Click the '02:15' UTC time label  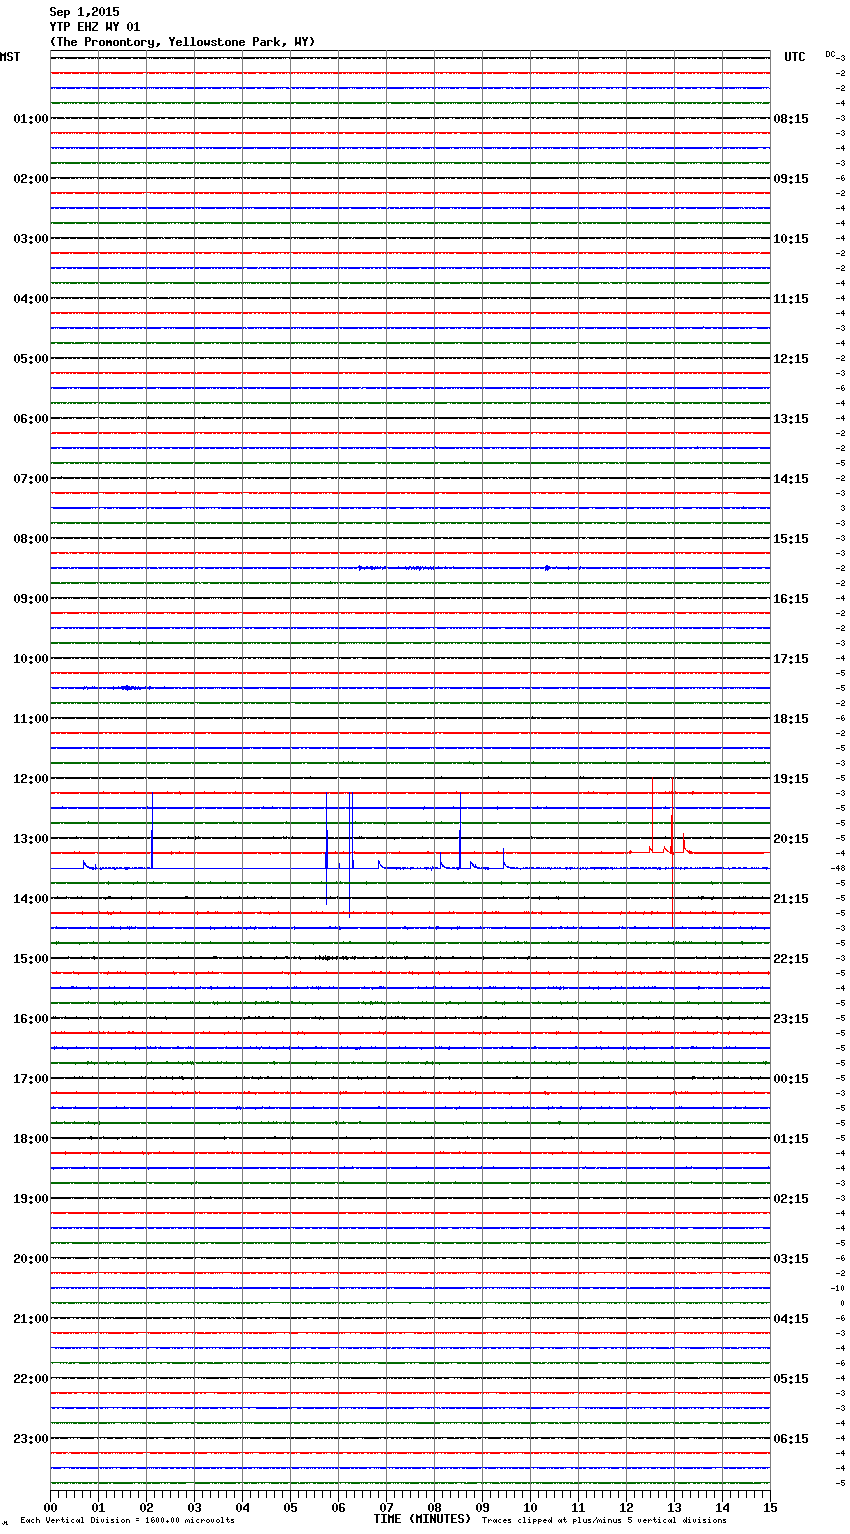(x=791, y=1199)
